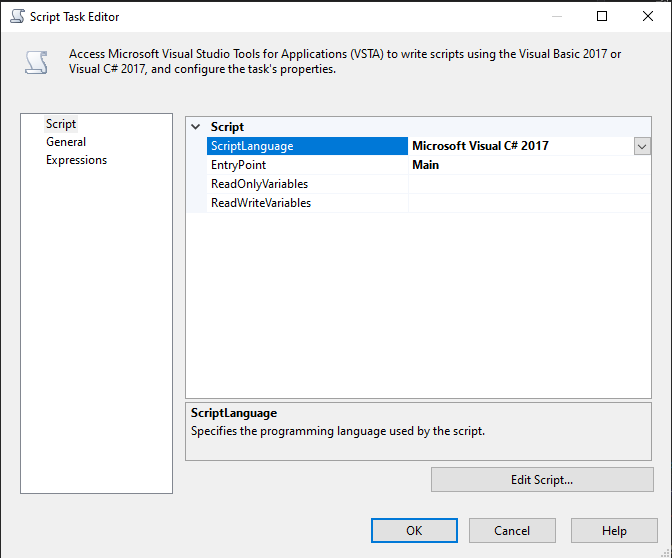Select the ScriptLanguage property row label

tap(252, 146)
